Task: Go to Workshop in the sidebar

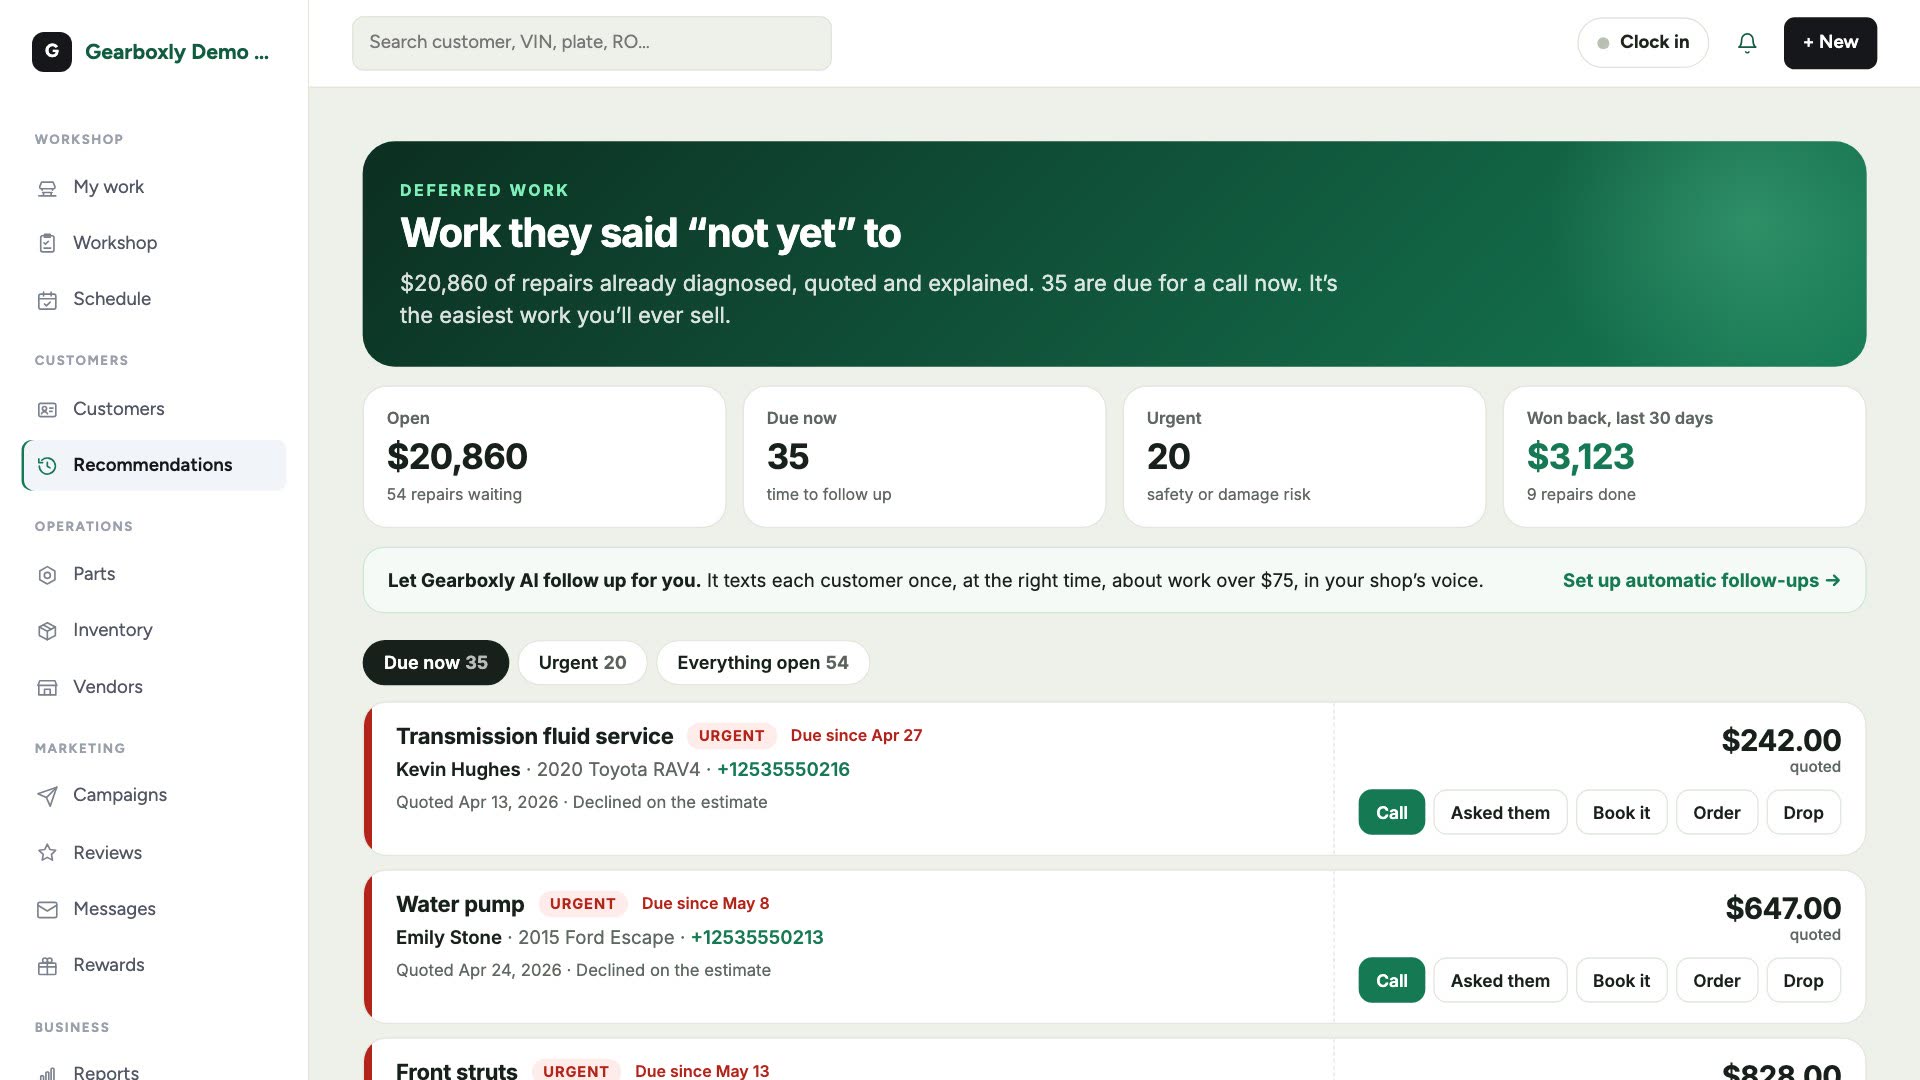Action: coord(154,243)
